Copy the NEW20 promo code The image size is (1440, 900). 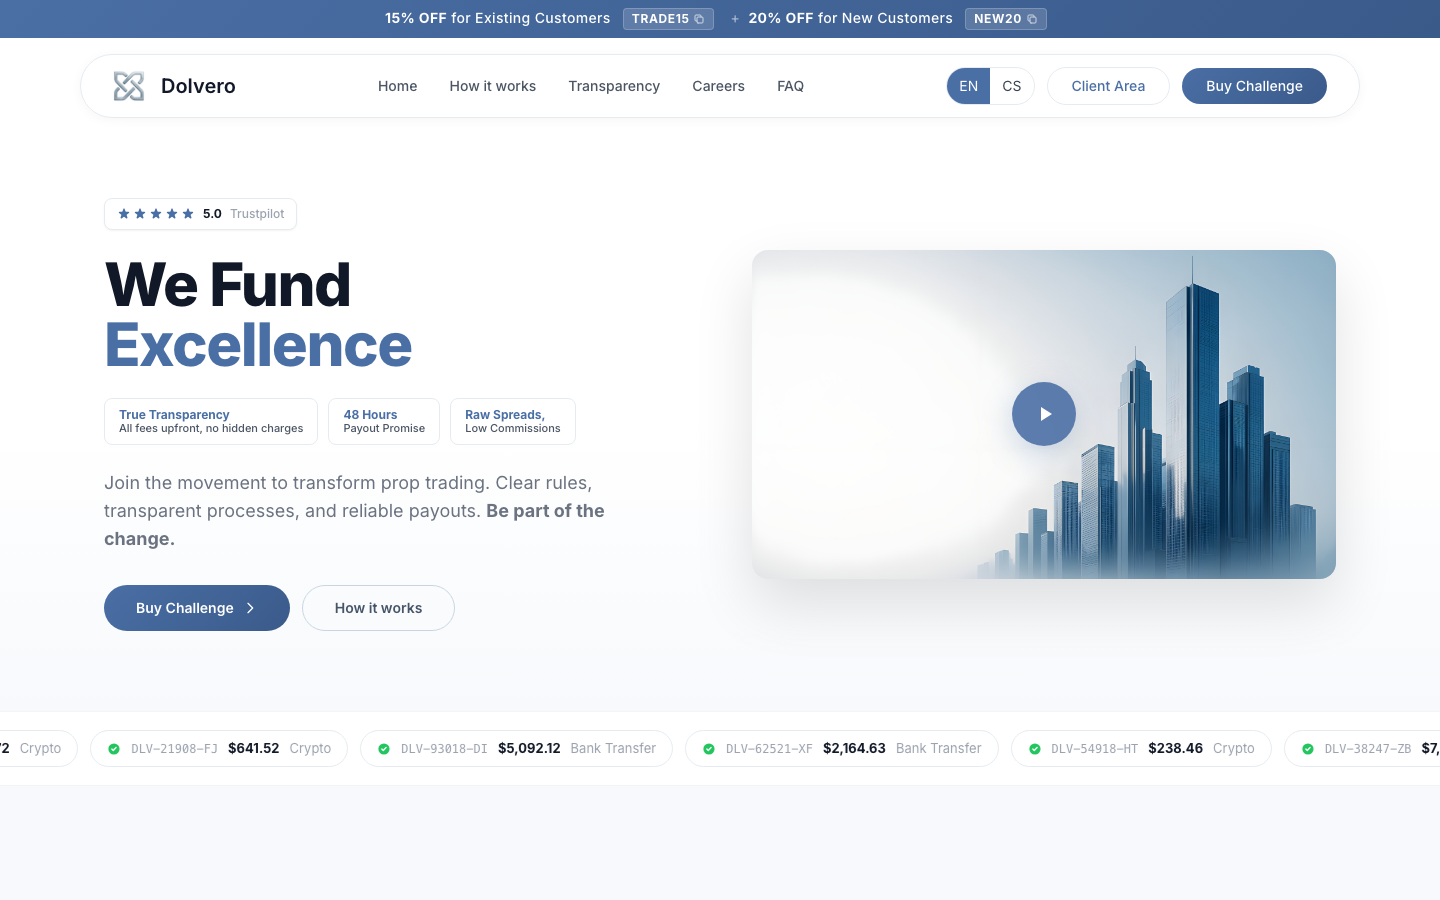1005,19
